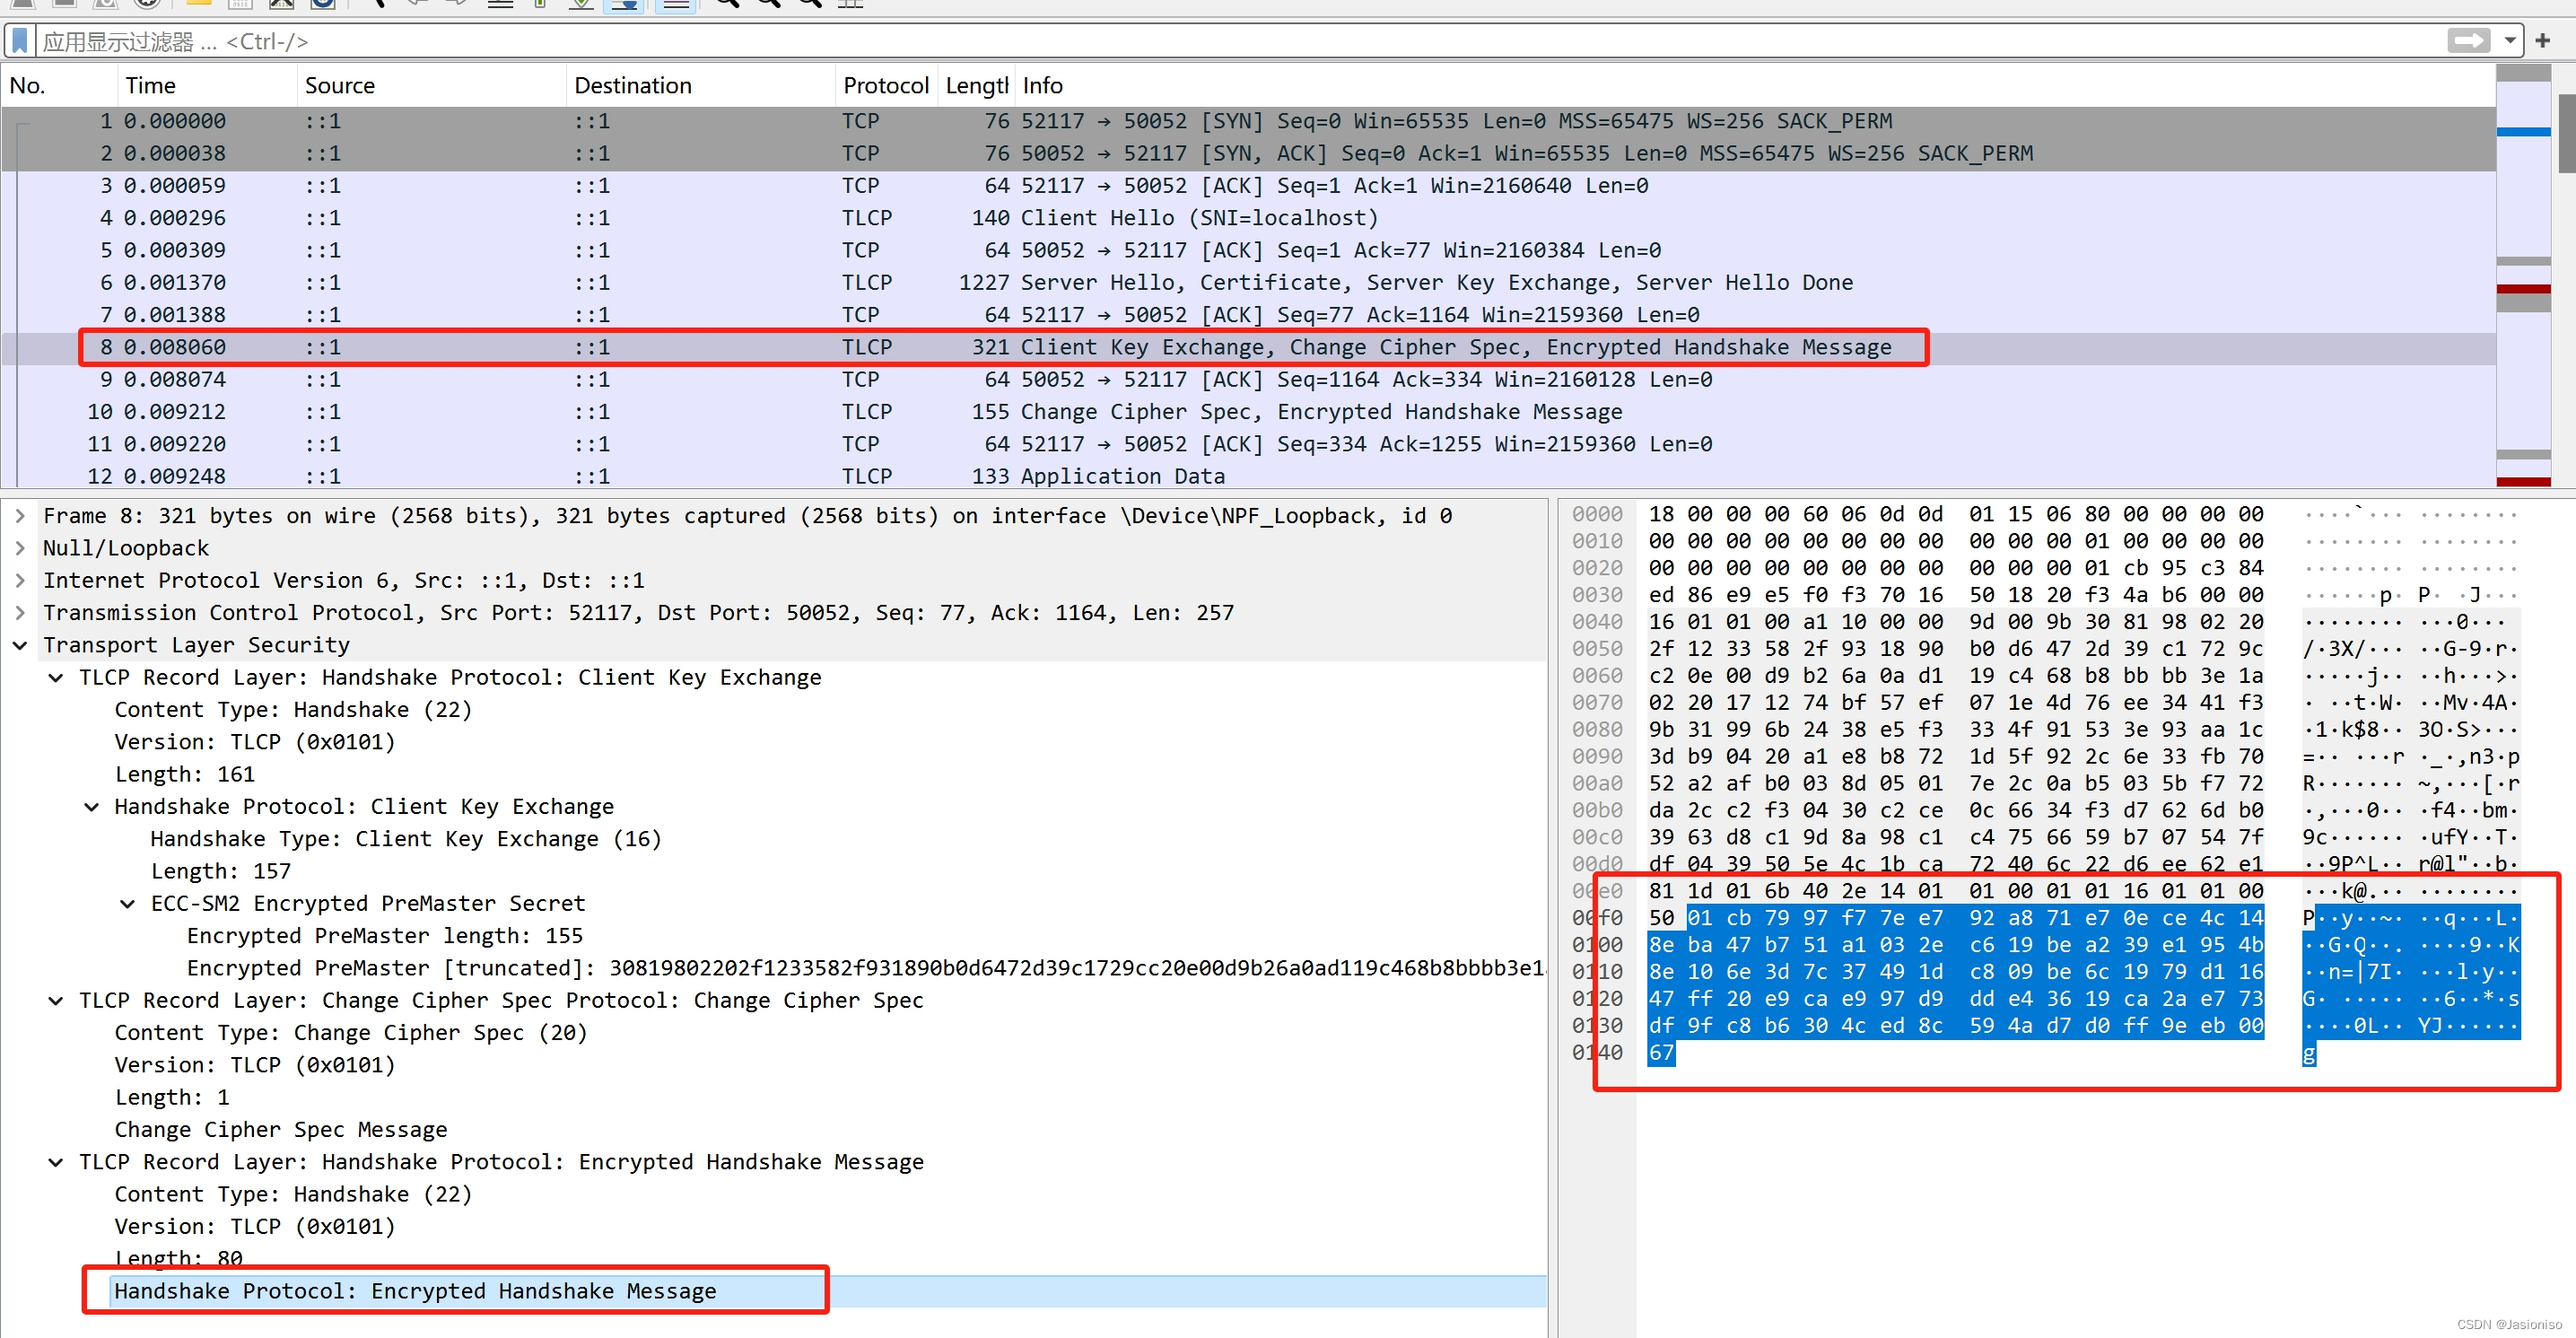Sort packets by Time column header
The height and width of the screenshot is (1338, 2576).
pos(150,86)
